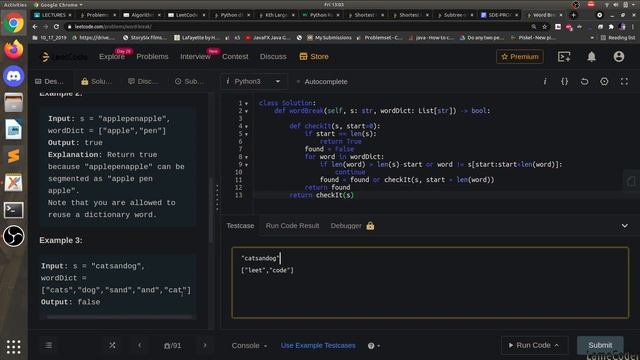Open a new browser tab
This screenshot has height=360, width=640.
coord(573,15)
